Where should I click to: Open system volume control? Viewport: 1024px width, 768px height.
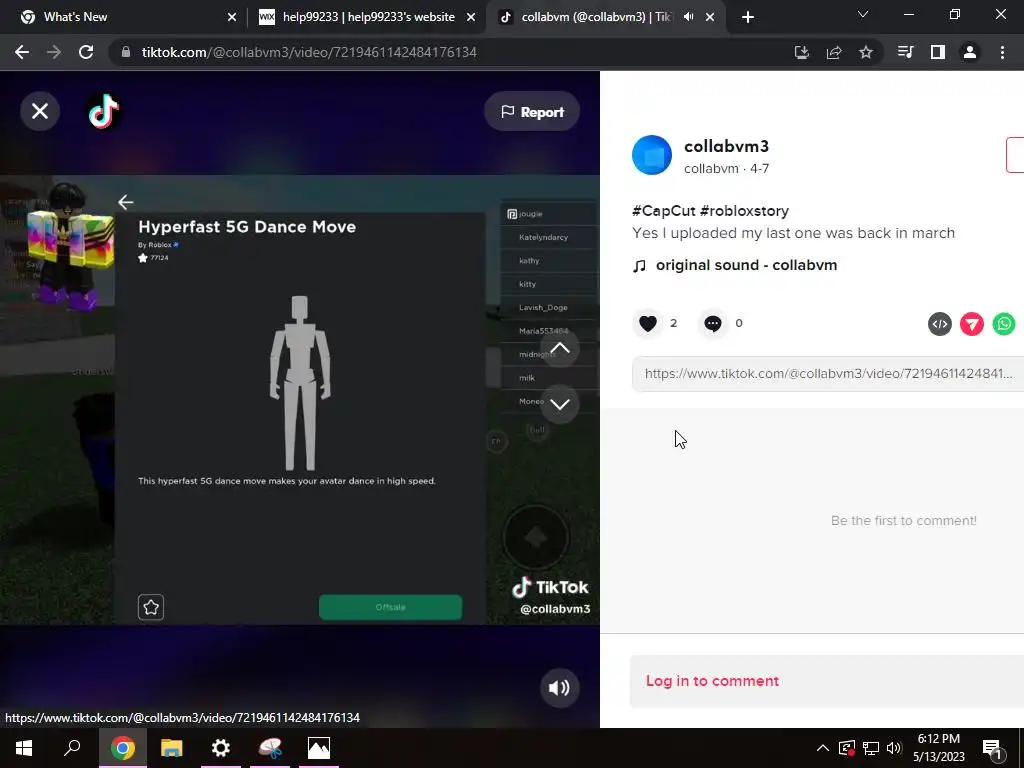pyautogui.click(x=894, y=748)
